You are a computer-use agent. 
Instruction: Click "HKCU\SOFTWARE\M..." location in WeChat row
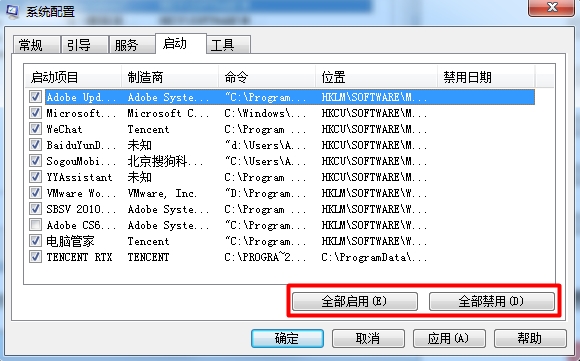pos(374,129)
